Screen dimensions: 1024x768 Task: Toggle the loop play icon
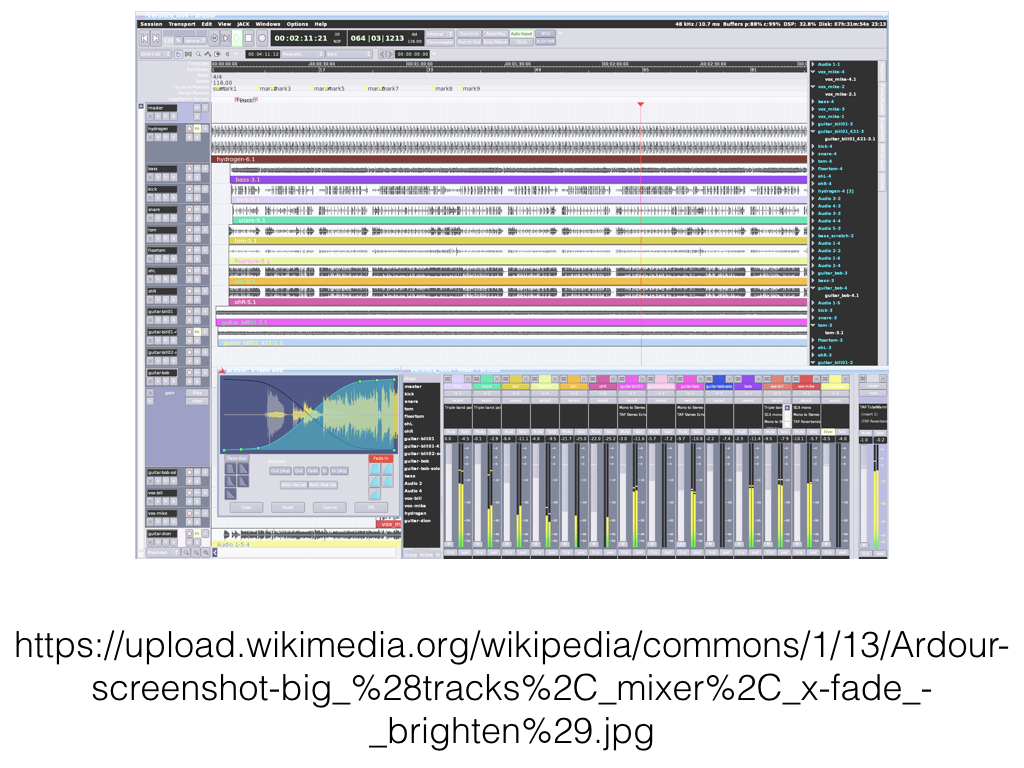214,38
